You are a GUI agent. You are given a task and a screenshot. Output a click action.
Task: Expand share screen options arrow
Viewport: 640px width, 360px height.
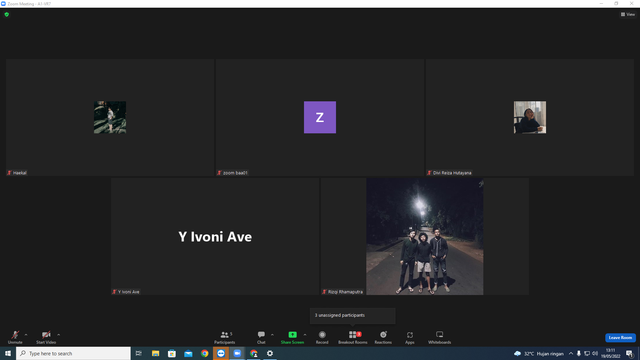305,335
